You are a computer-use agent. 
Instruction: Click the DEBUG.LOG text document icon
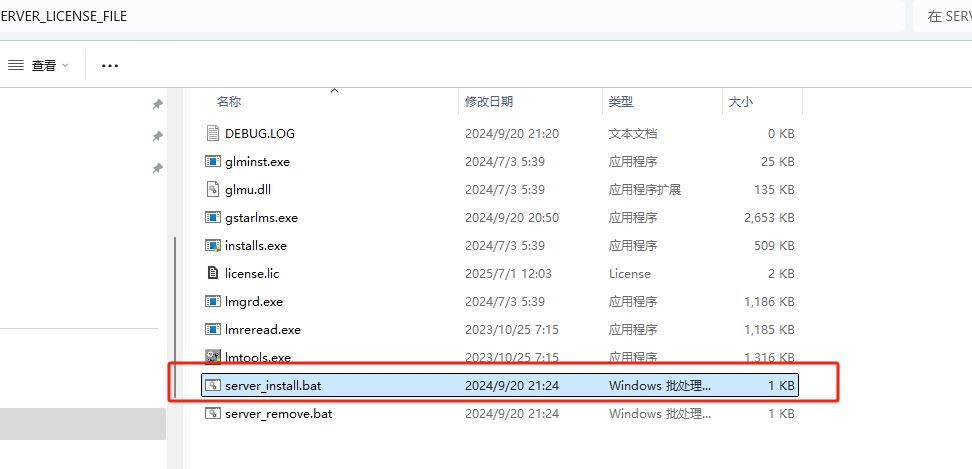(213, 133)
